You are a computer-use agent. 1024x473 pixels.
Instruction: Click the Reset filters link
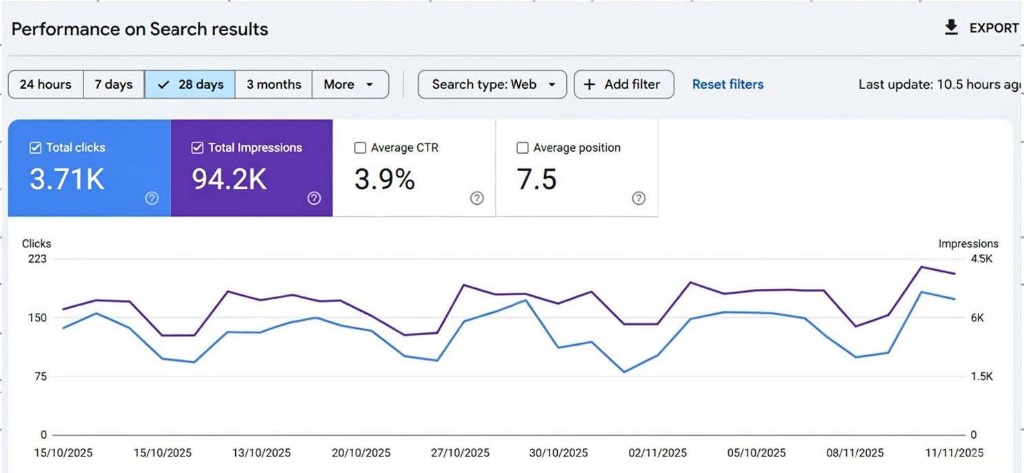click(x=728, y=84)
